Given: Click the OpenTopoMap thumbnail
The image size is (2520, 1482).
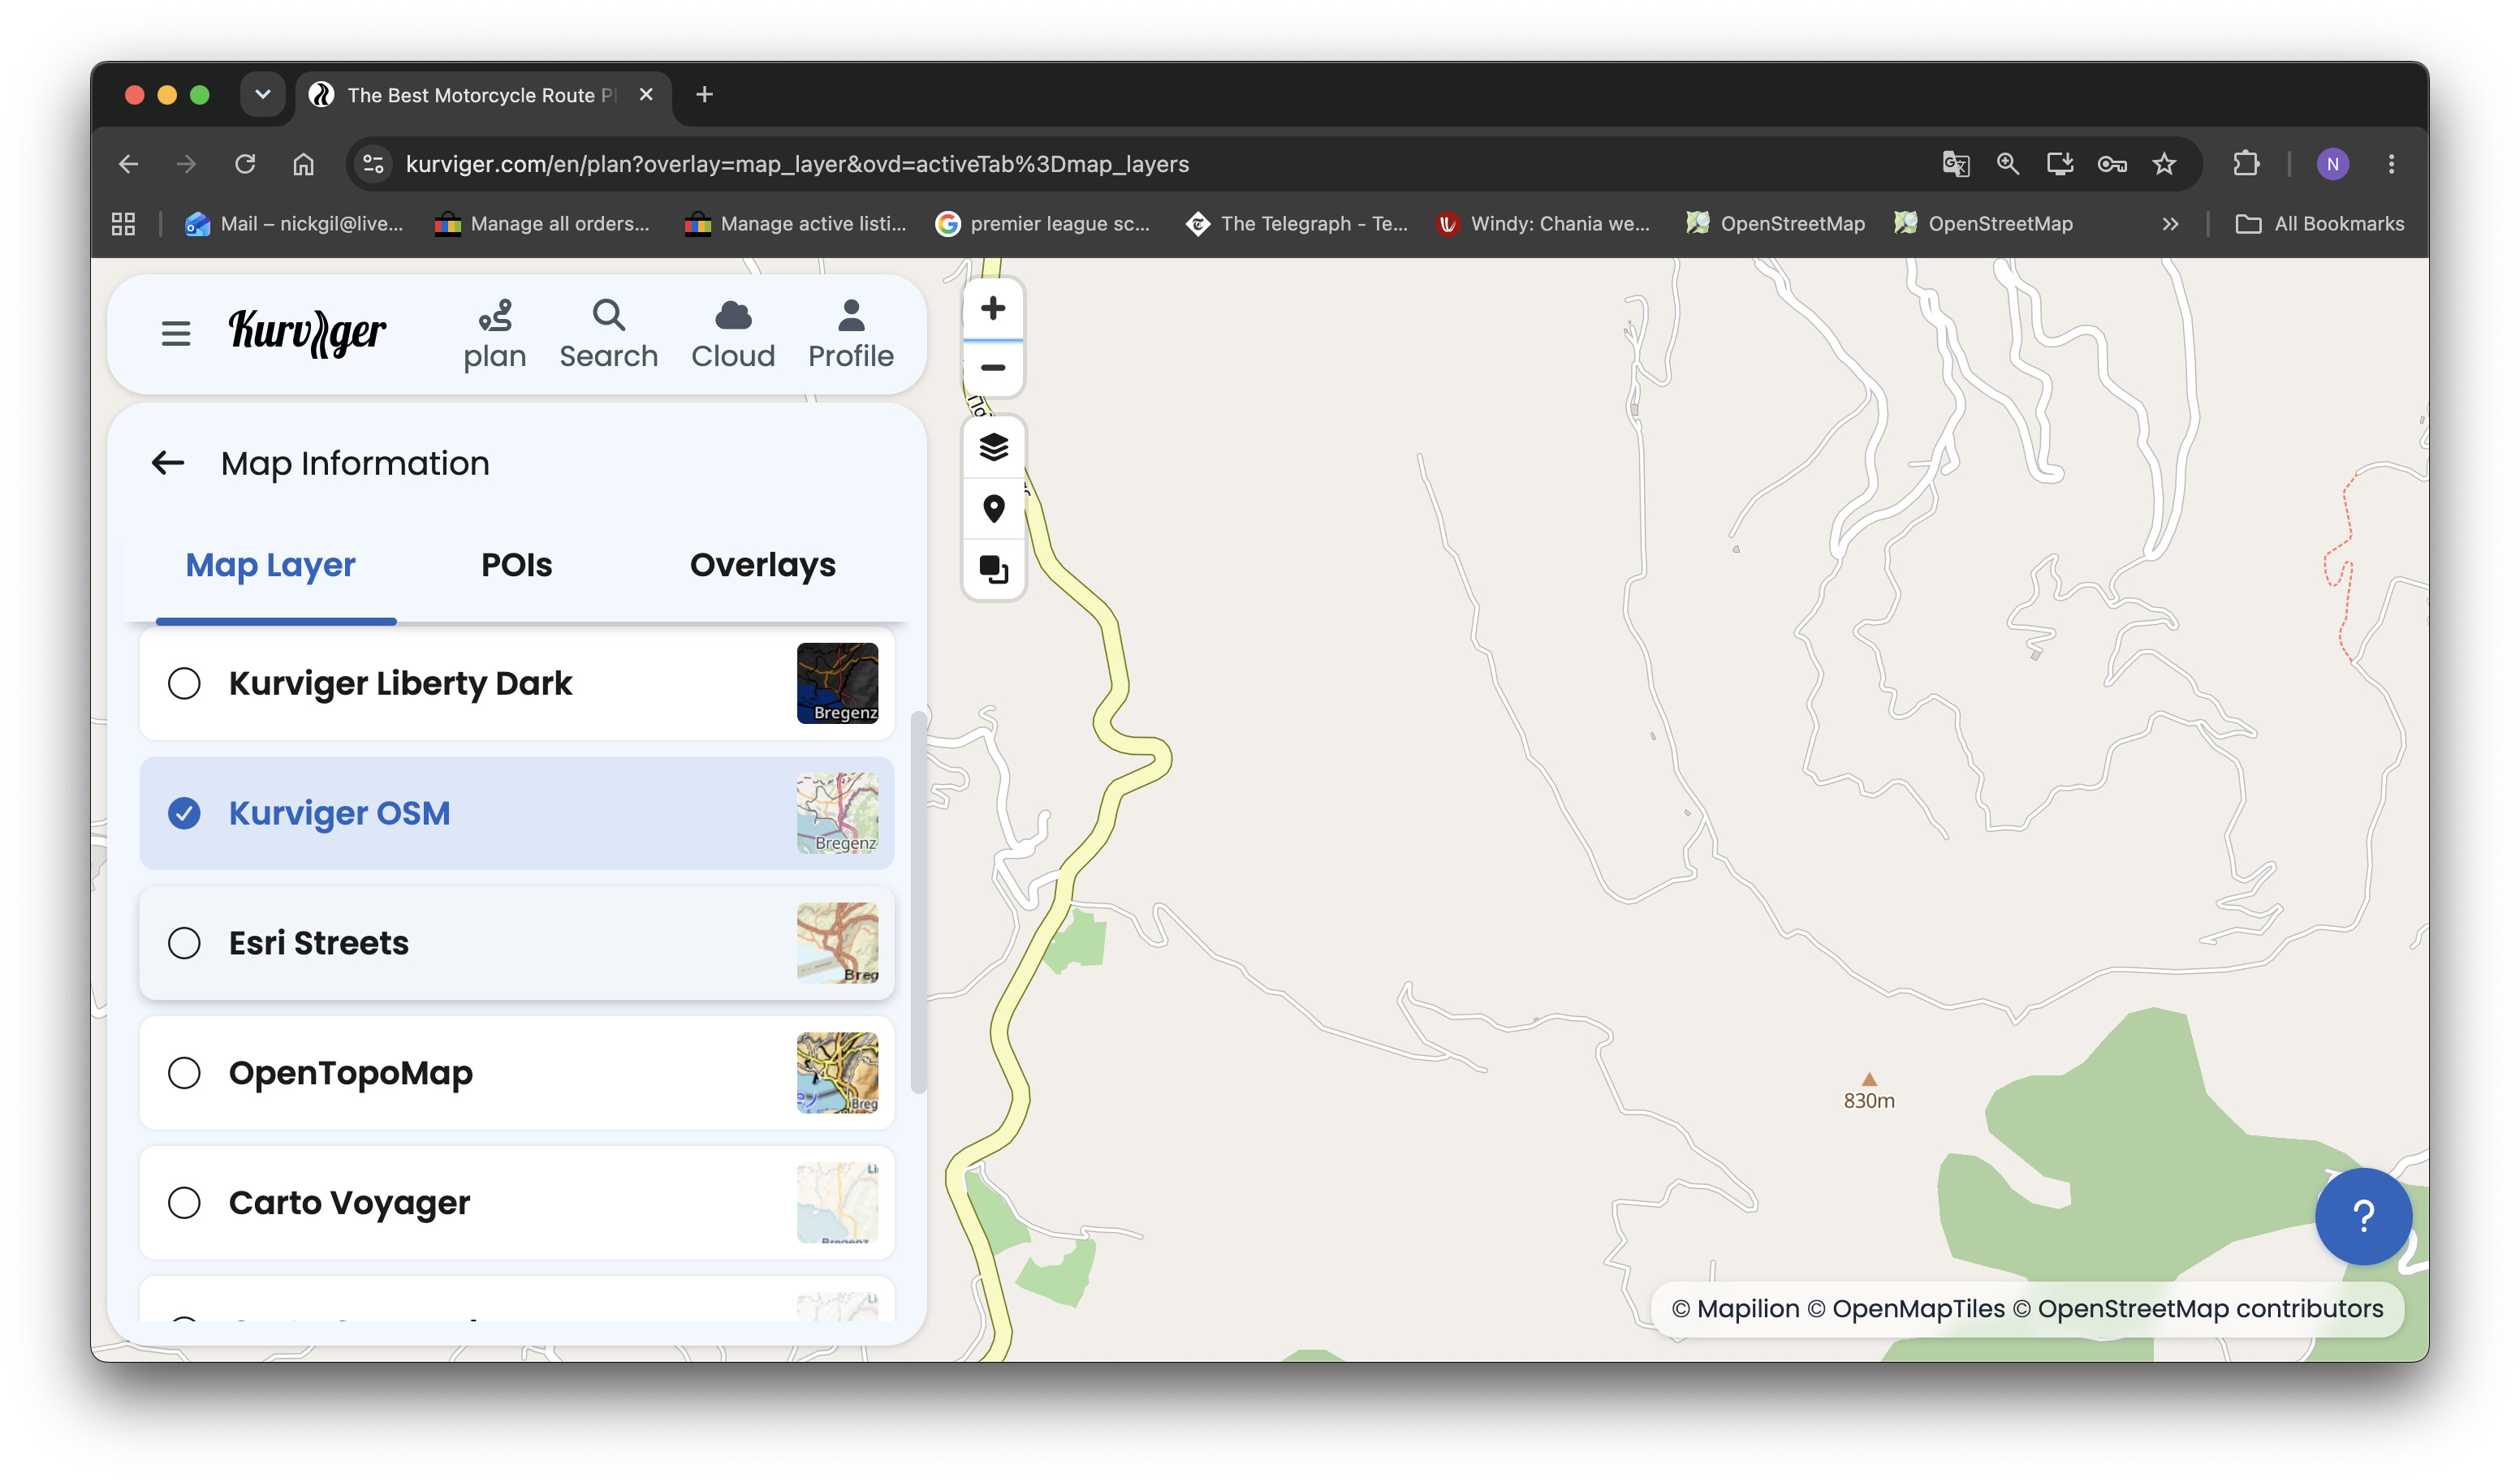Looking at the screenshot, I should (x=838, y=1073).
